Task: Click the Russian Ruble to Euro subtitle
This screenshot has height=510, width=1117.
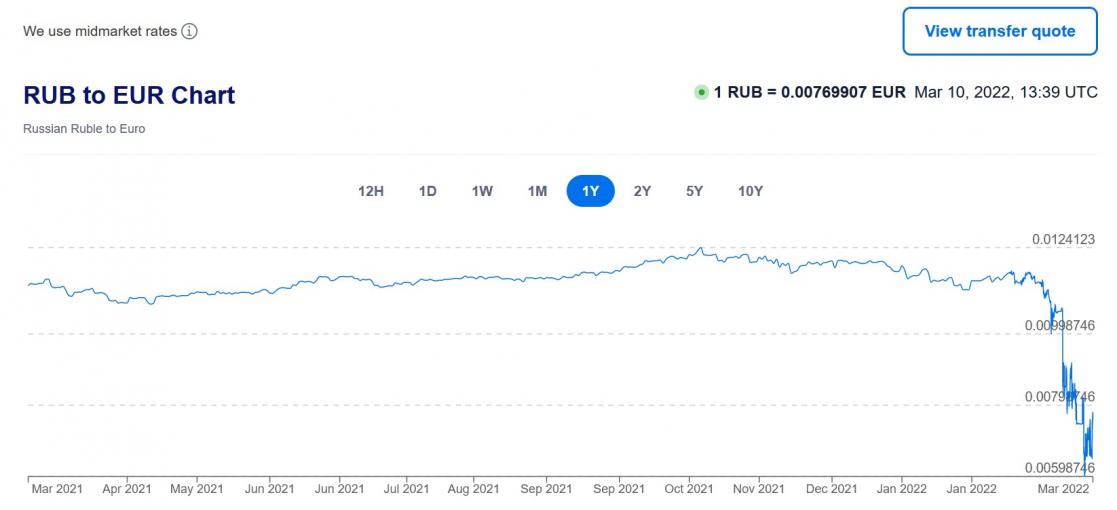Action: 84,129
